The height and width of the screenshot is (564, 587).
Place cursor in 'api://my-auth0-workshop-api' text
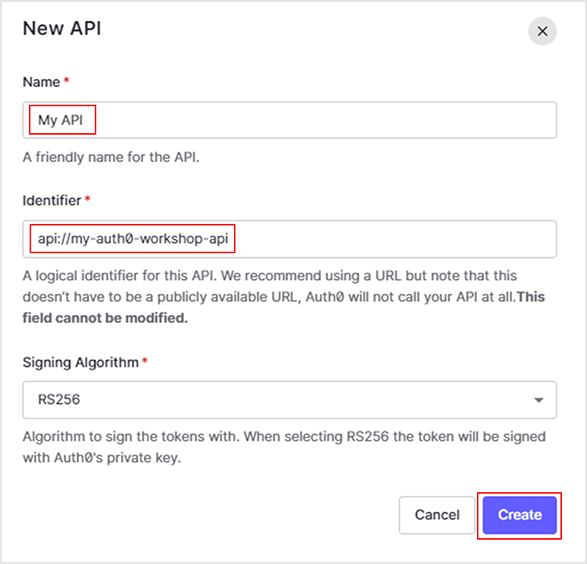pos(133,238)
